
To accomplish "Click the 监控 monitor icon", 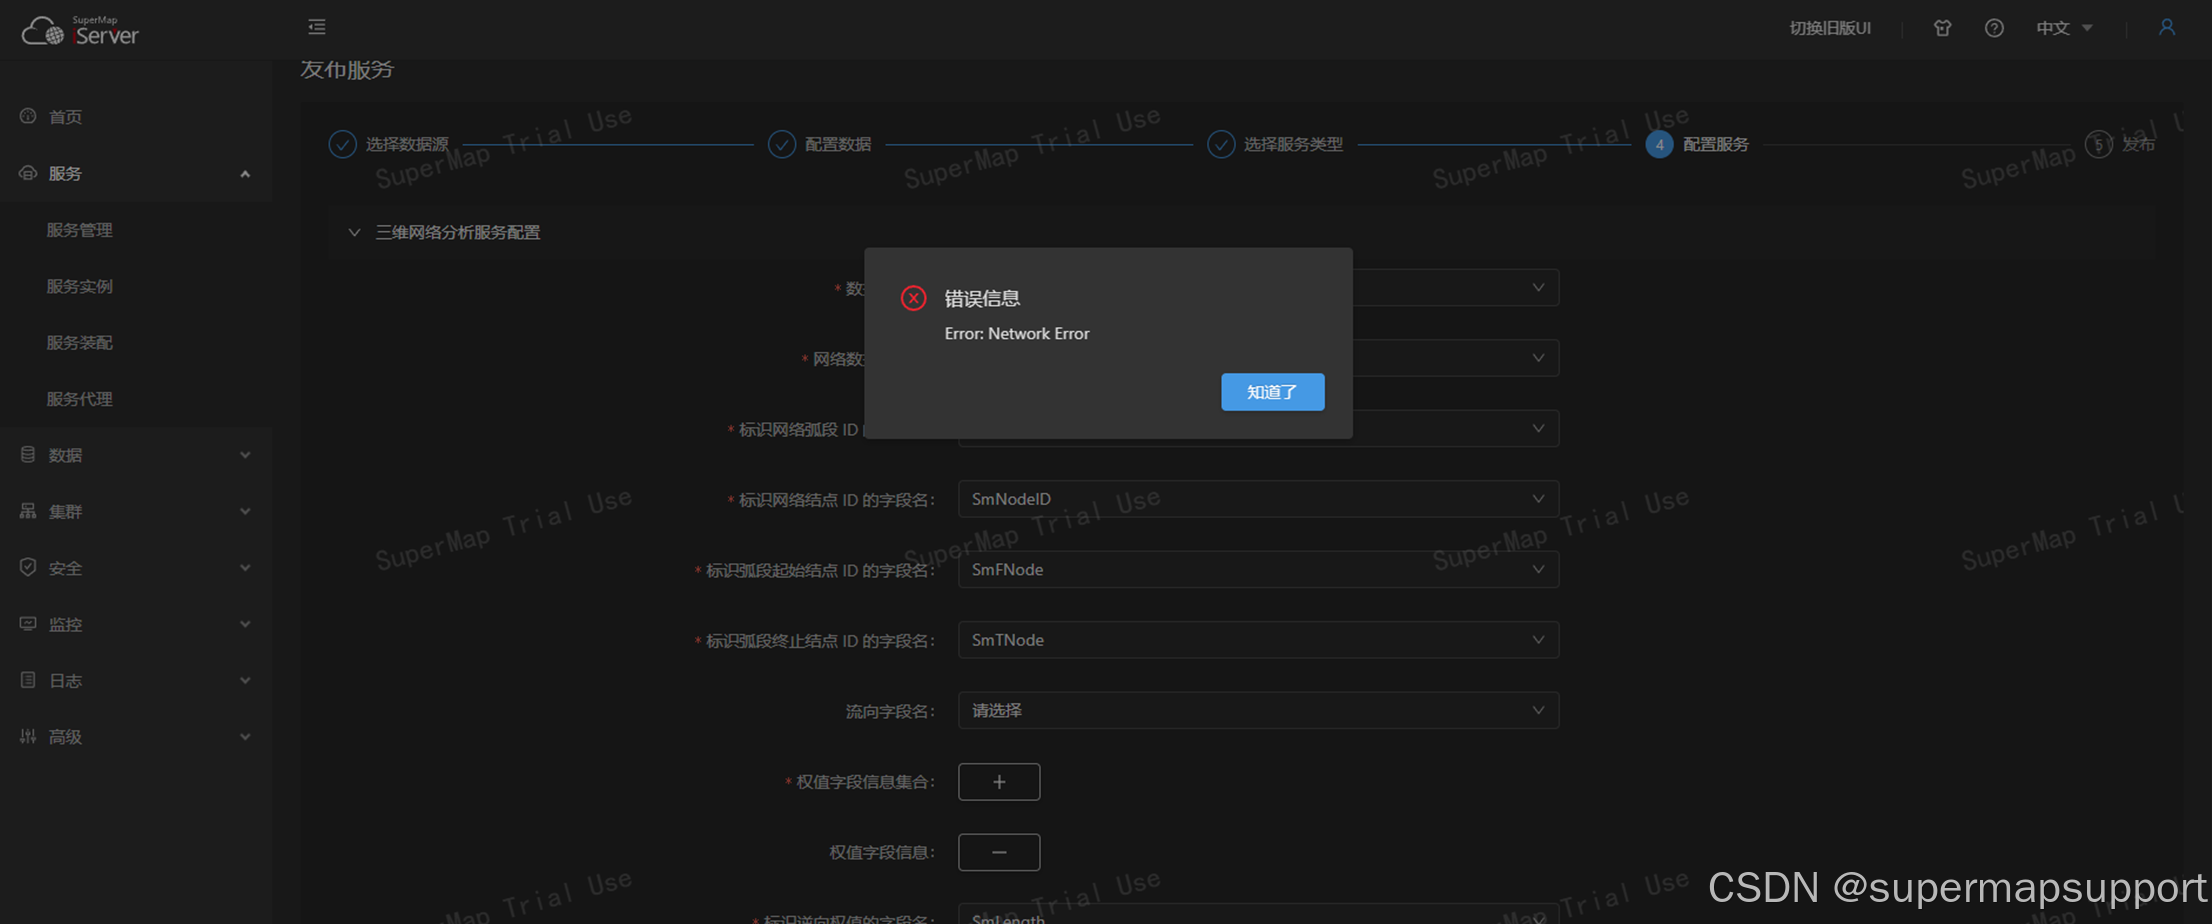I will click(x=27, y=623).
